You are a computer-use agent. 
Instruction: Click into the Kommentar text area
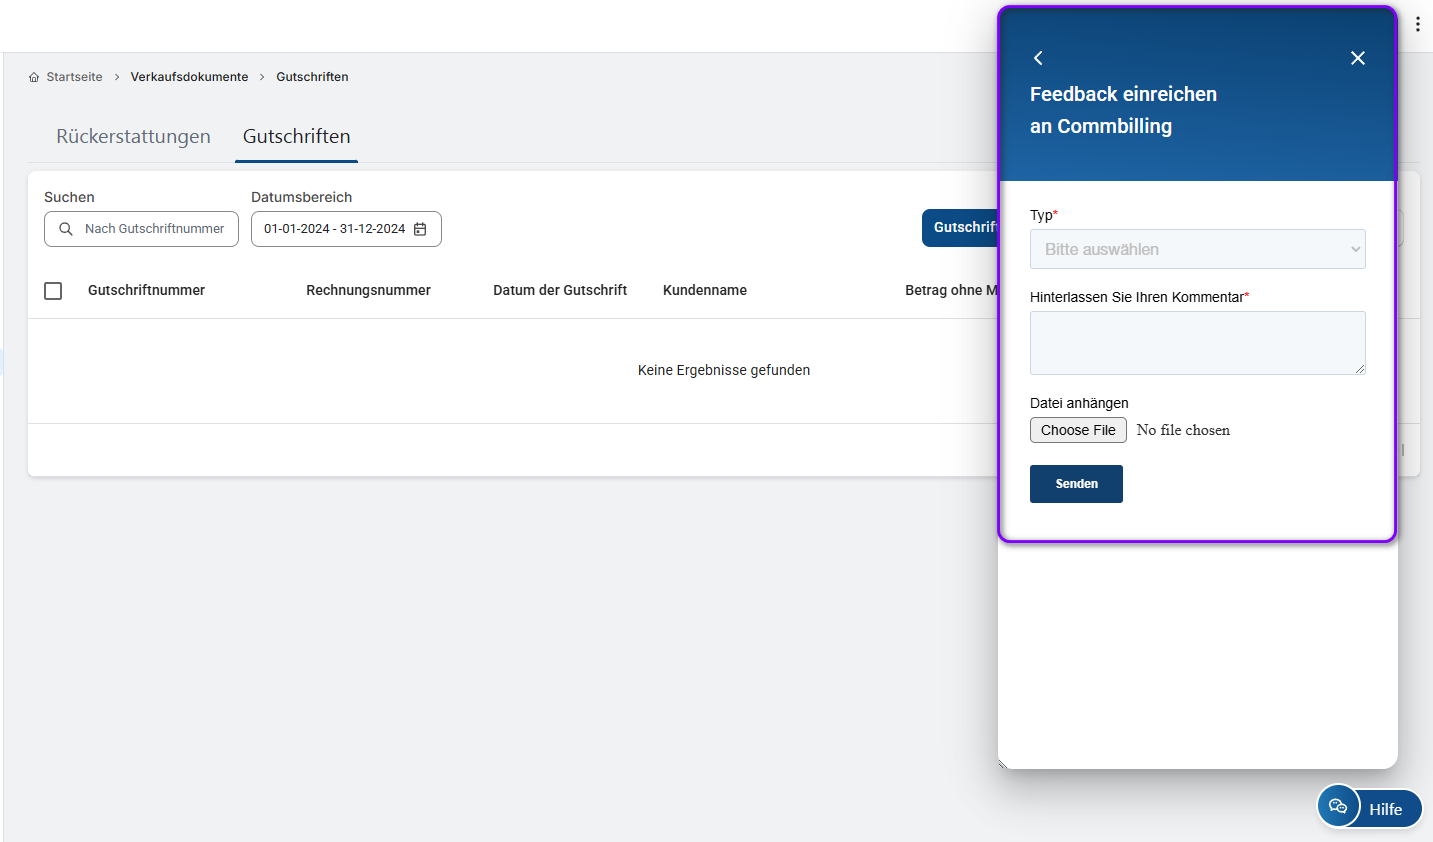[x=1196, y=342]
